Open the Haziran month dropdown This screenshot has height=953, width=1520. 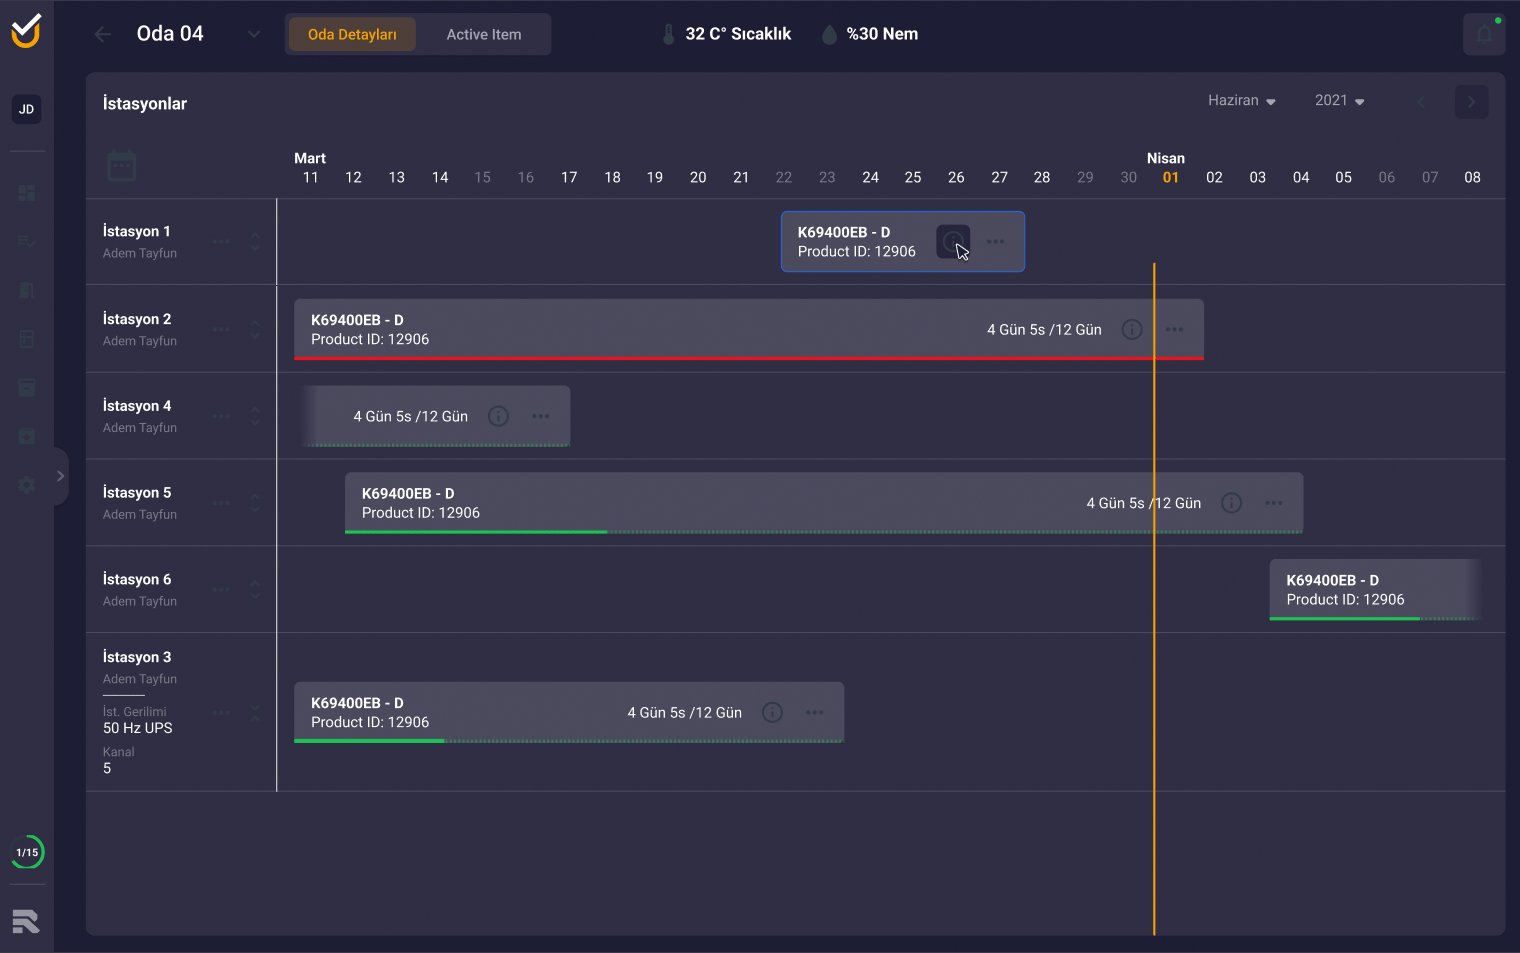1242,101
